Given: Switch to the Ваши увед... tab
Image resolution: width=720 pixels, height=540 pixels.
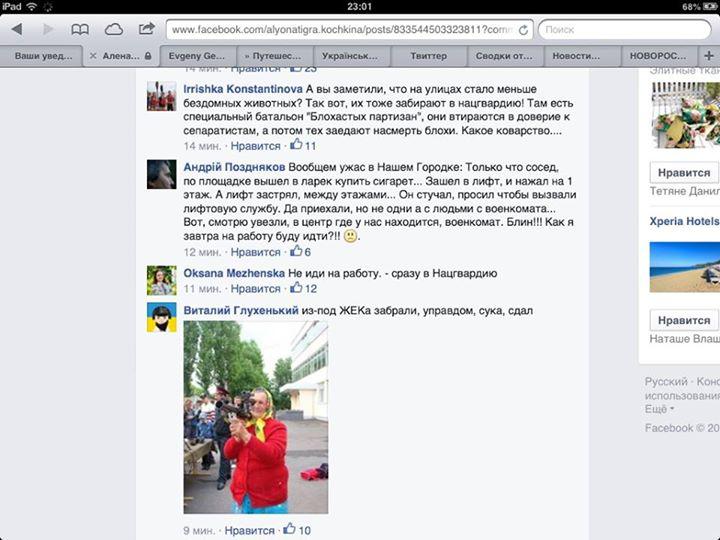Looking at the screenshot, I should click(x=42, y=56).
